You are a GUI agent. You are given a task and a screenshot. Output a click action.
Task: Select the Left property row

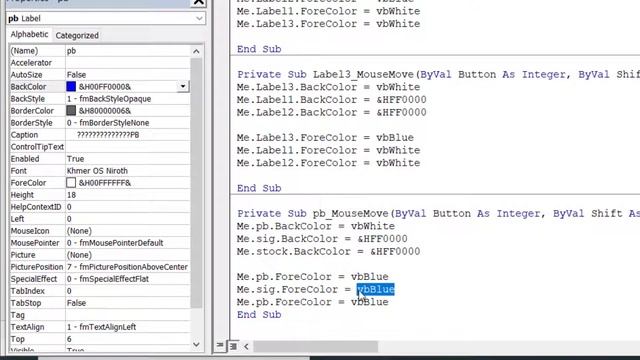pos(100,219)
